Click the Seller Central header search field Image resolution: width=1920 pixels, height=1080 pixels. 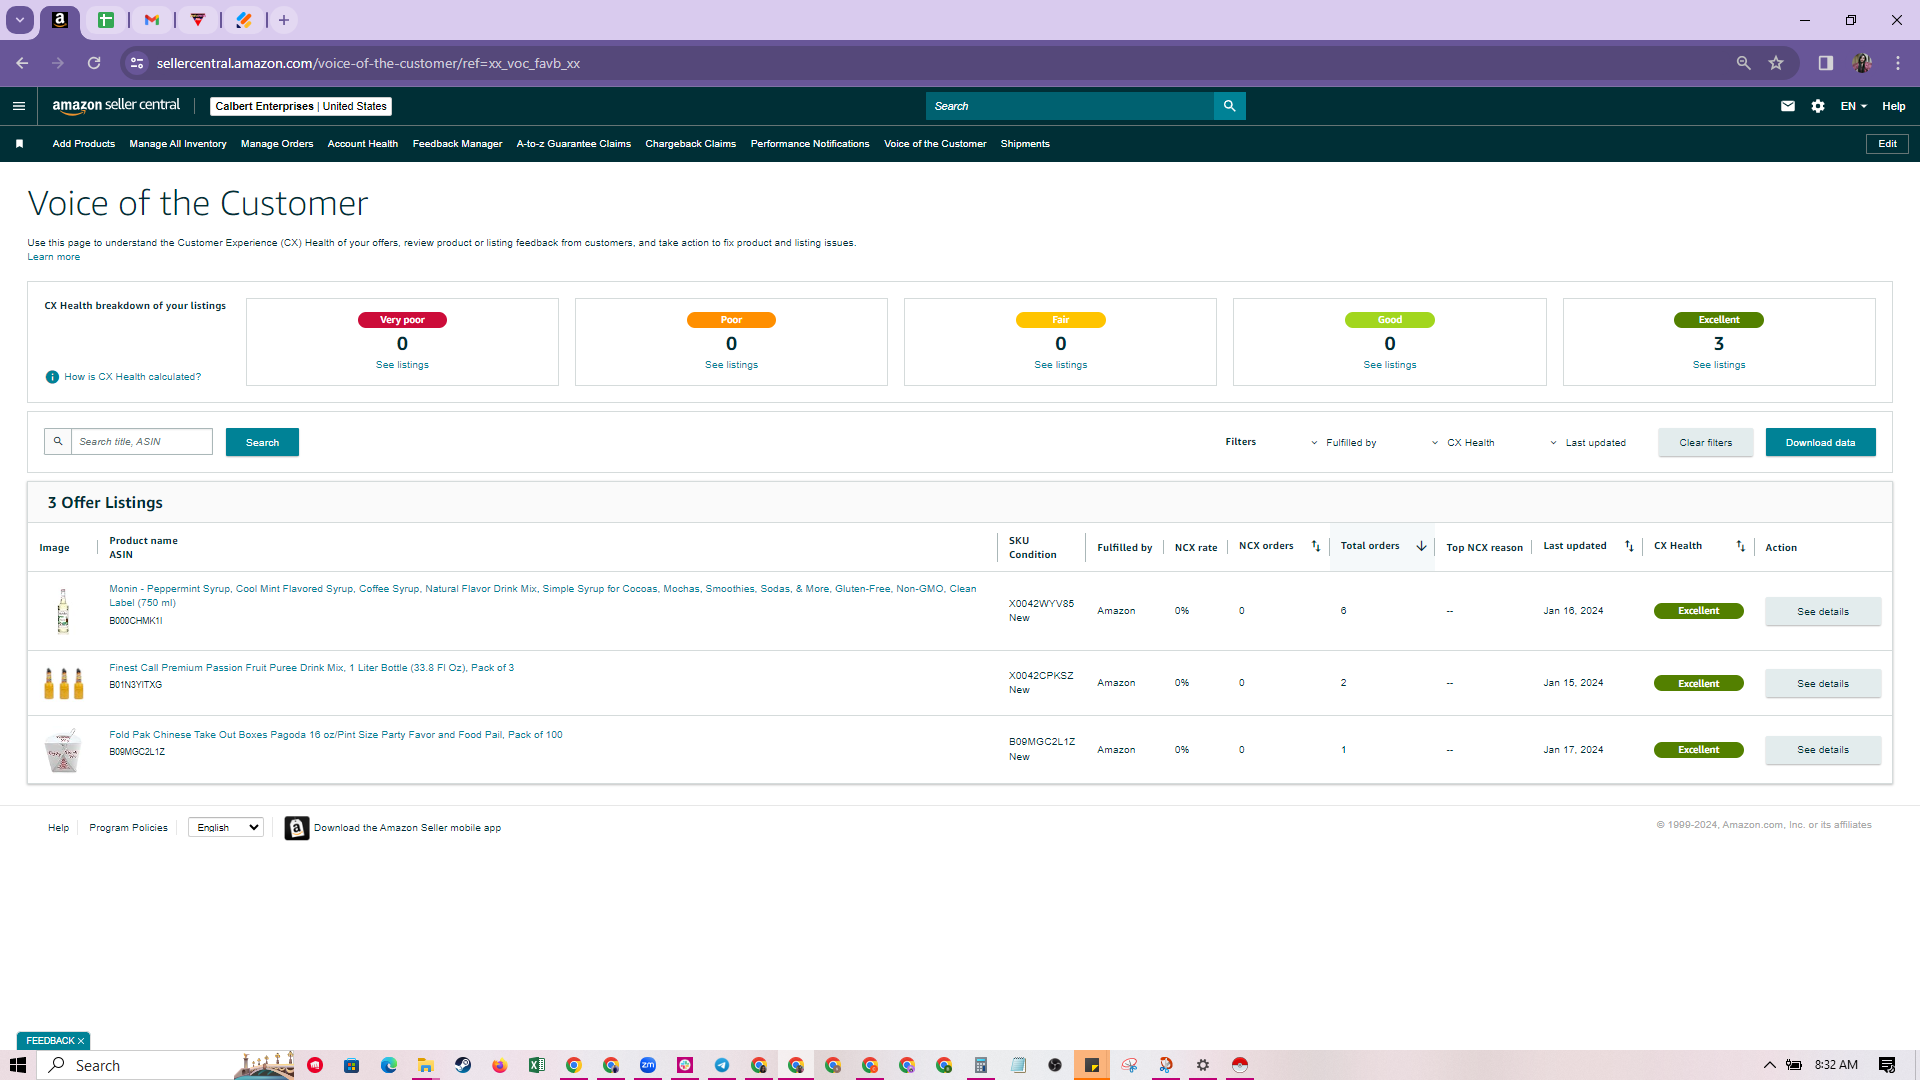tap(1070, 106)
